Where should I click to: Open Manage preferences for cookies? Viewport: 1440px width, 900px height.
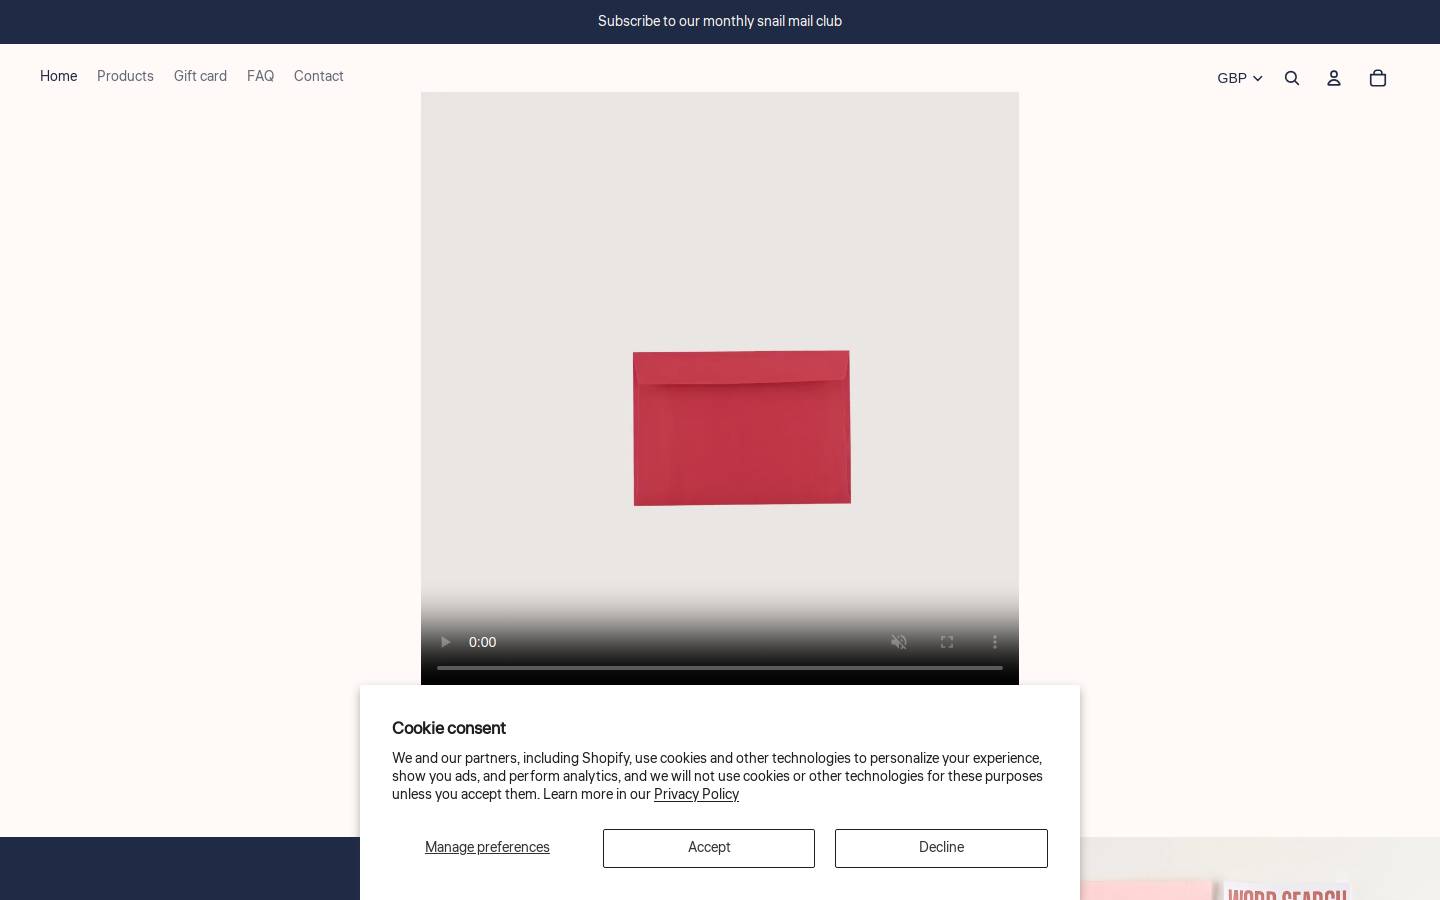pyautogui.click(x=487, y=848)
